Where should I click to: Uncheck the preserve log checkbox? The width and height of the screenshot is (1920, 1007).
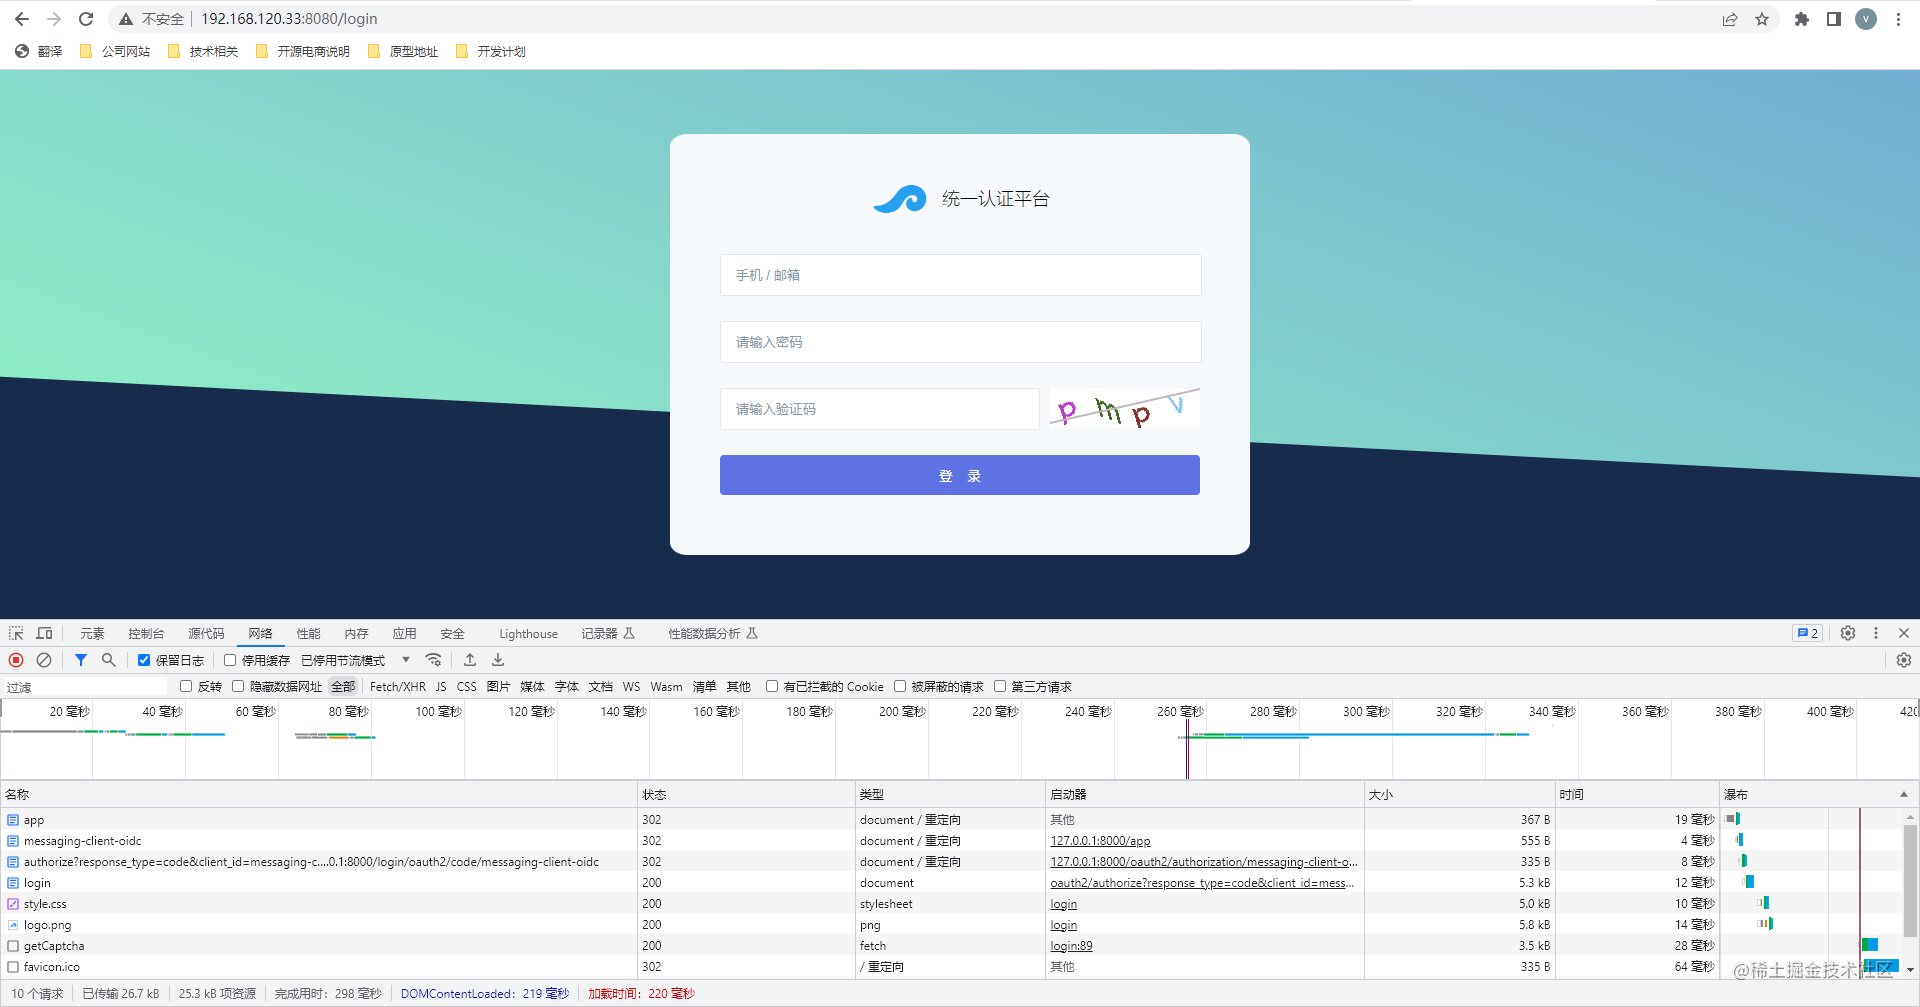[x=144, y=660]
